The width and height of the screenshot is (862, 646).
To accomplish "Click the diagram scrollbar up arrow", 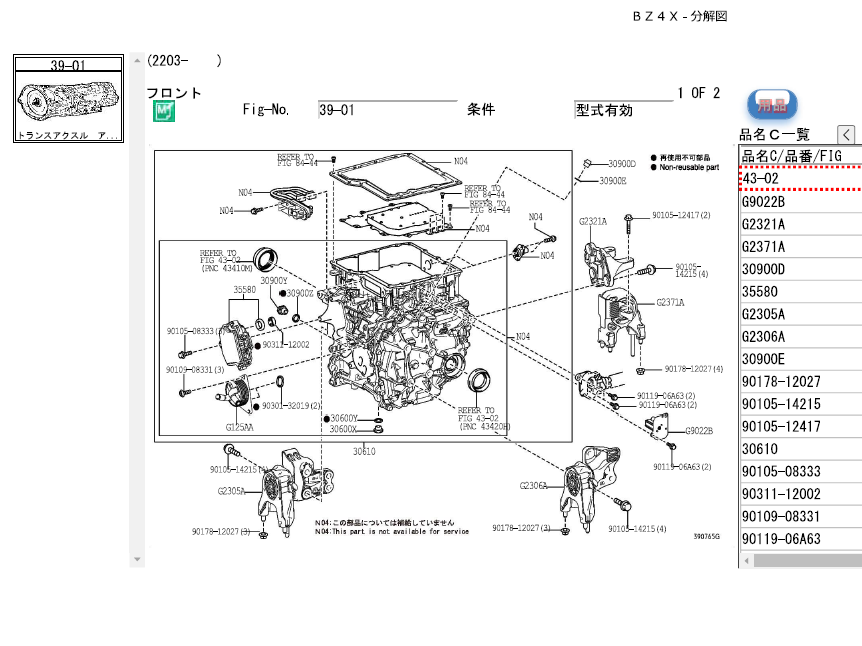I will pyautogui.click(x=137, y=60).
